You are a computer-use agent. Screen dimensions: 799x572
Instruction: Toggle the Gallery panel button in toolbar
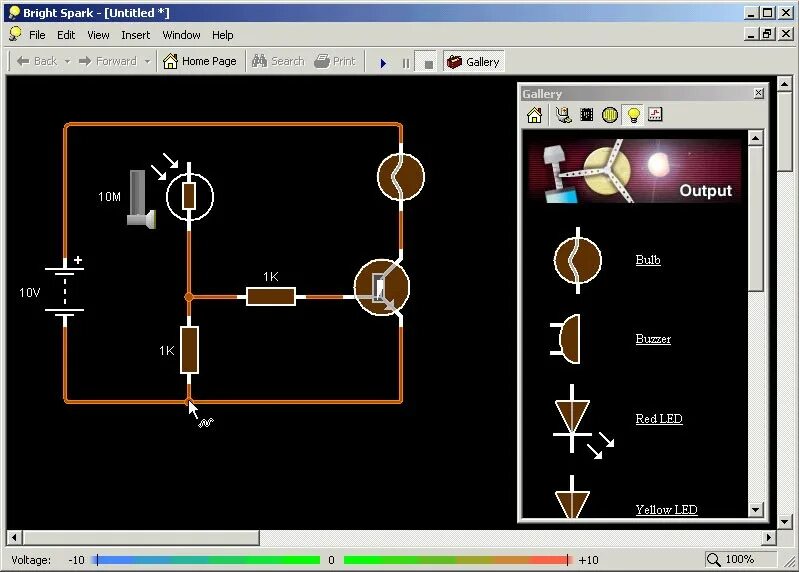473,61
